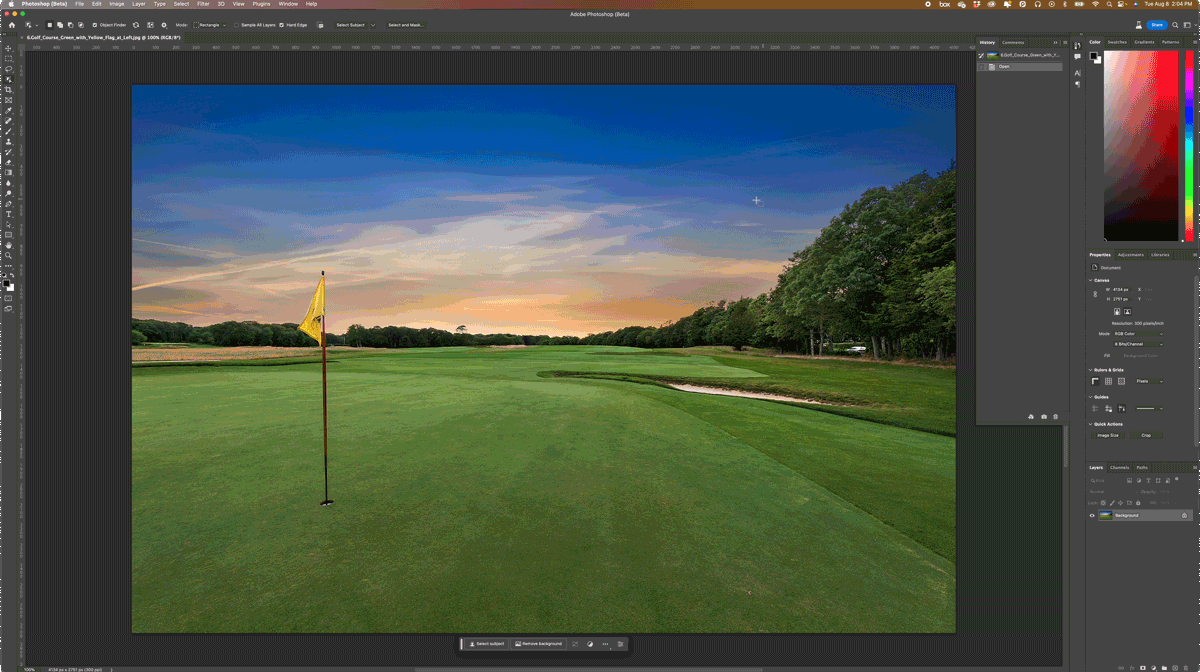Click the Select and Mask button

(x=405, y=24)
